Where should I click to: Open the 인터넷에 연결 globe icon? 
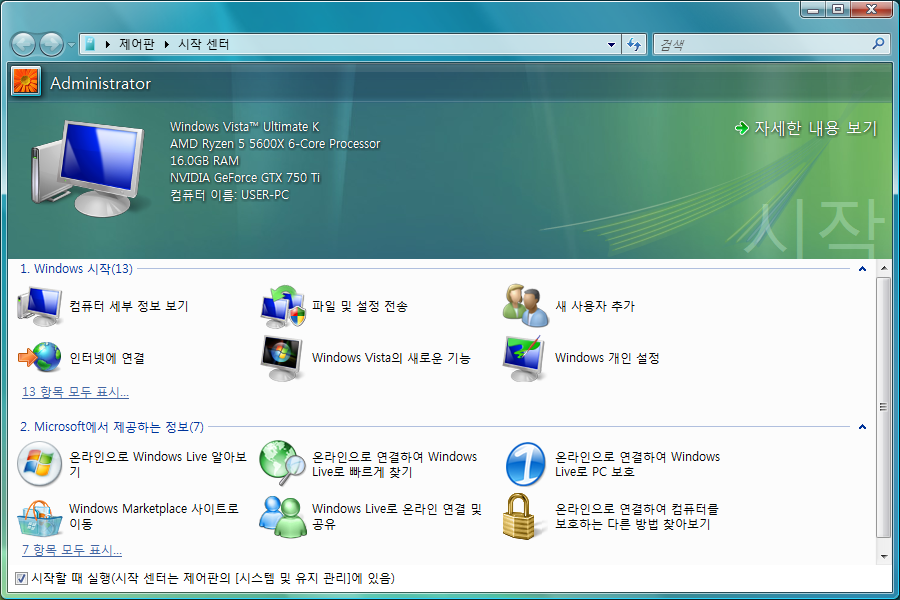coord(40,357)
